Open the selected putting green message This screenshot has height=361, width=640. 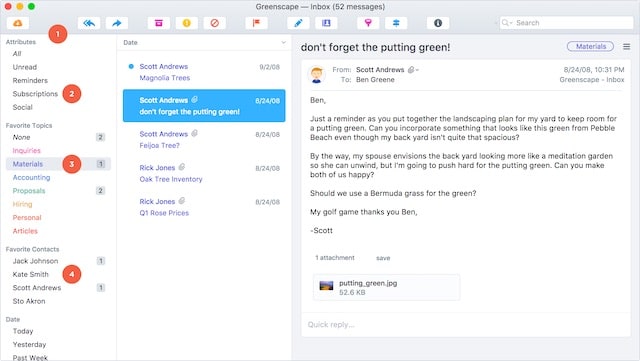204,106
